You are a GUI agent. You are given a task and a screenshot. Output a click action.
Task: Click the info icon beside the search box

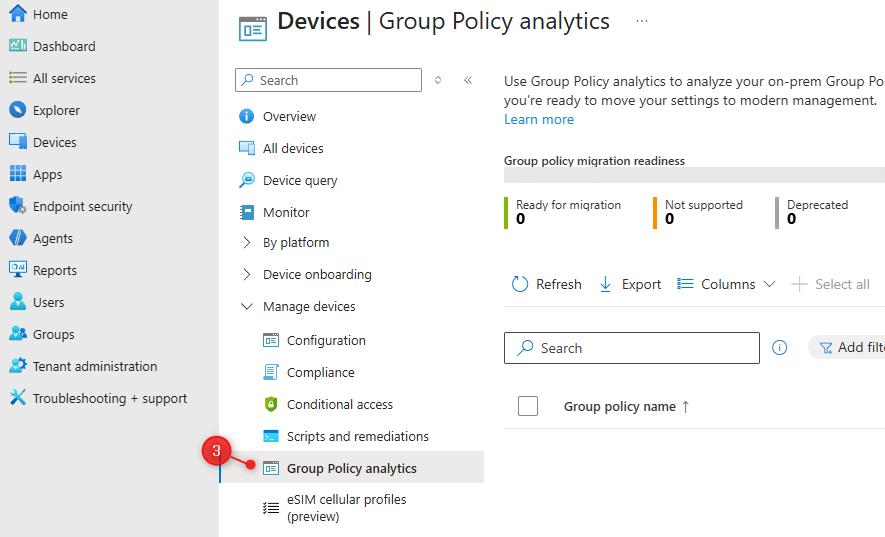pyautogui.click(x=779, y=347)
